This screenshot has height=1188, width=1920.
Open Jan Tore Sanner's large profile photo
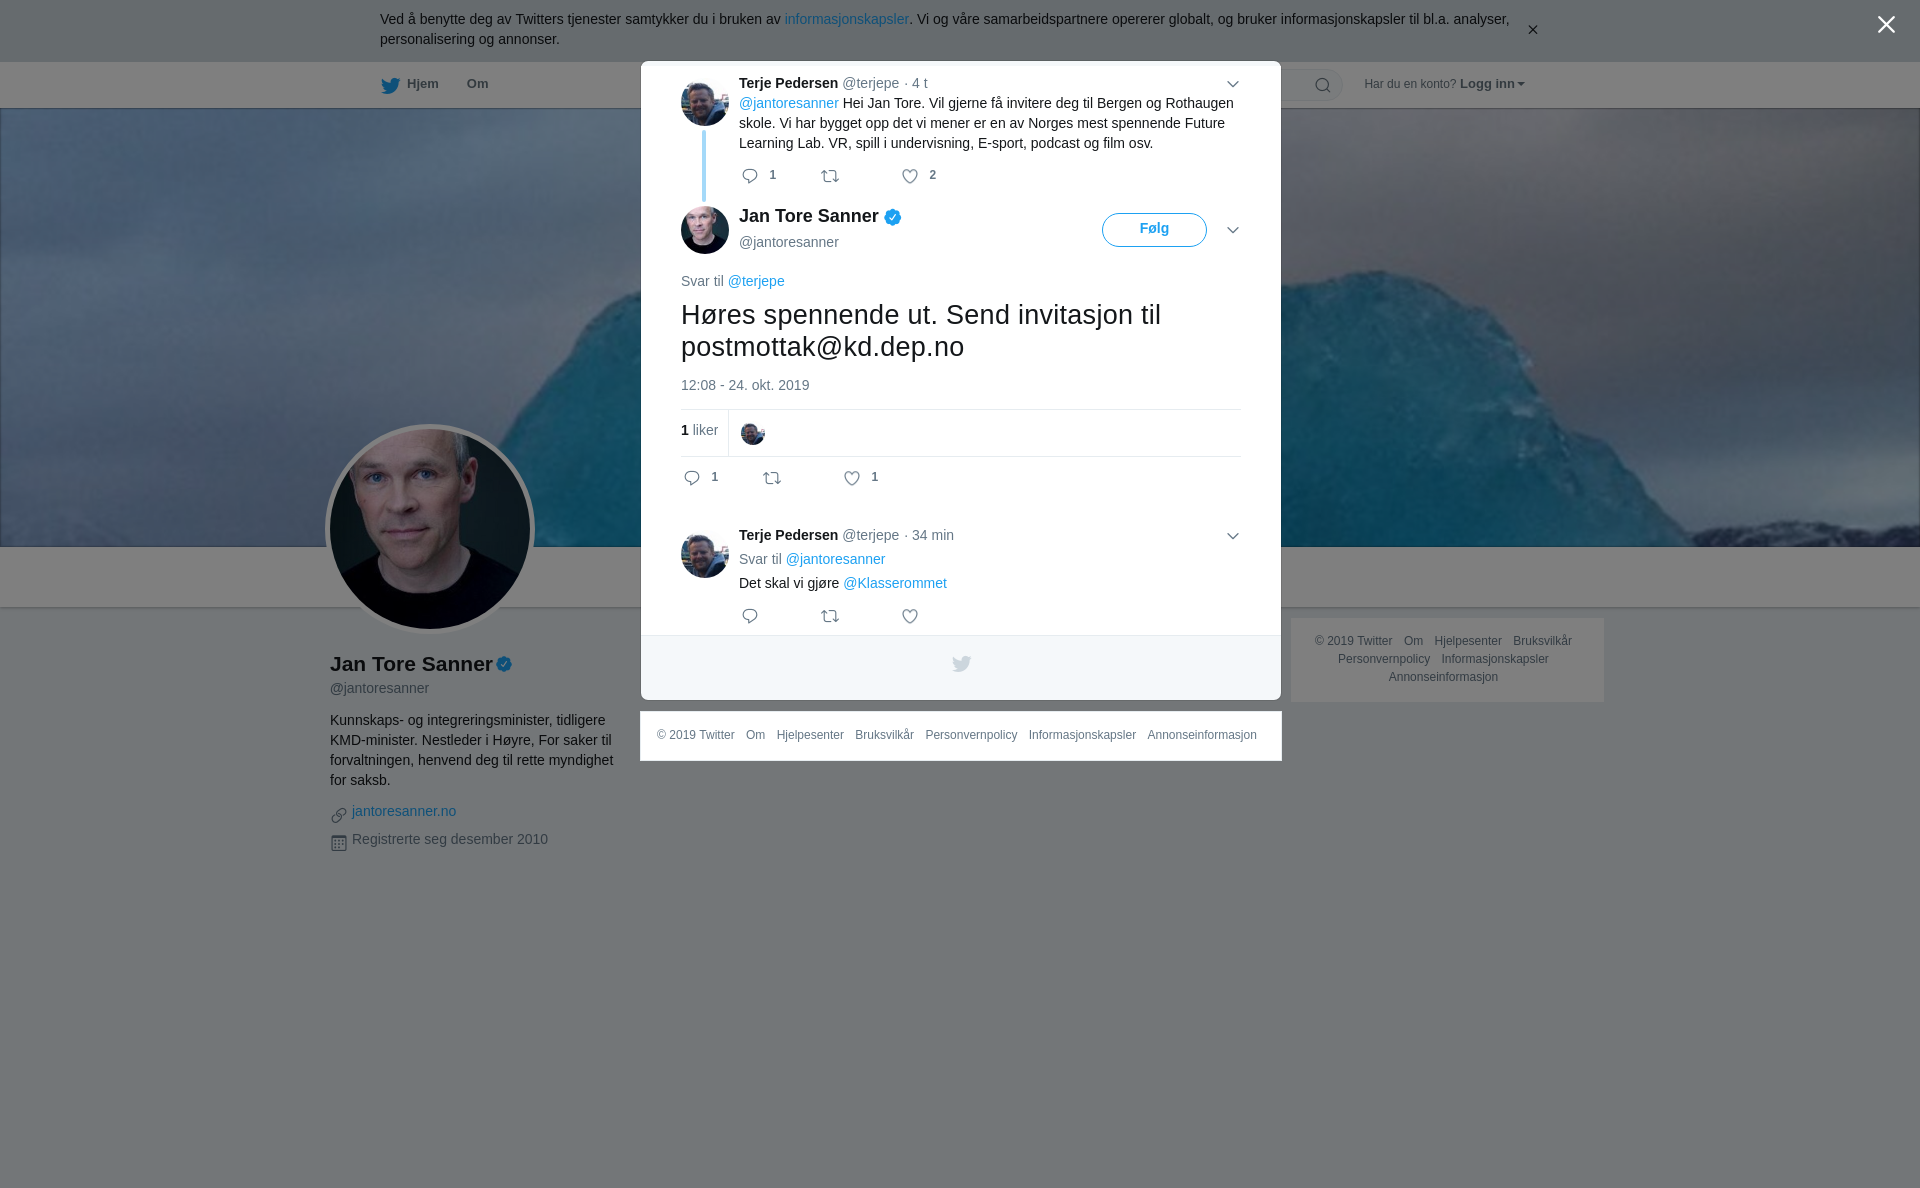coord(430,529)
